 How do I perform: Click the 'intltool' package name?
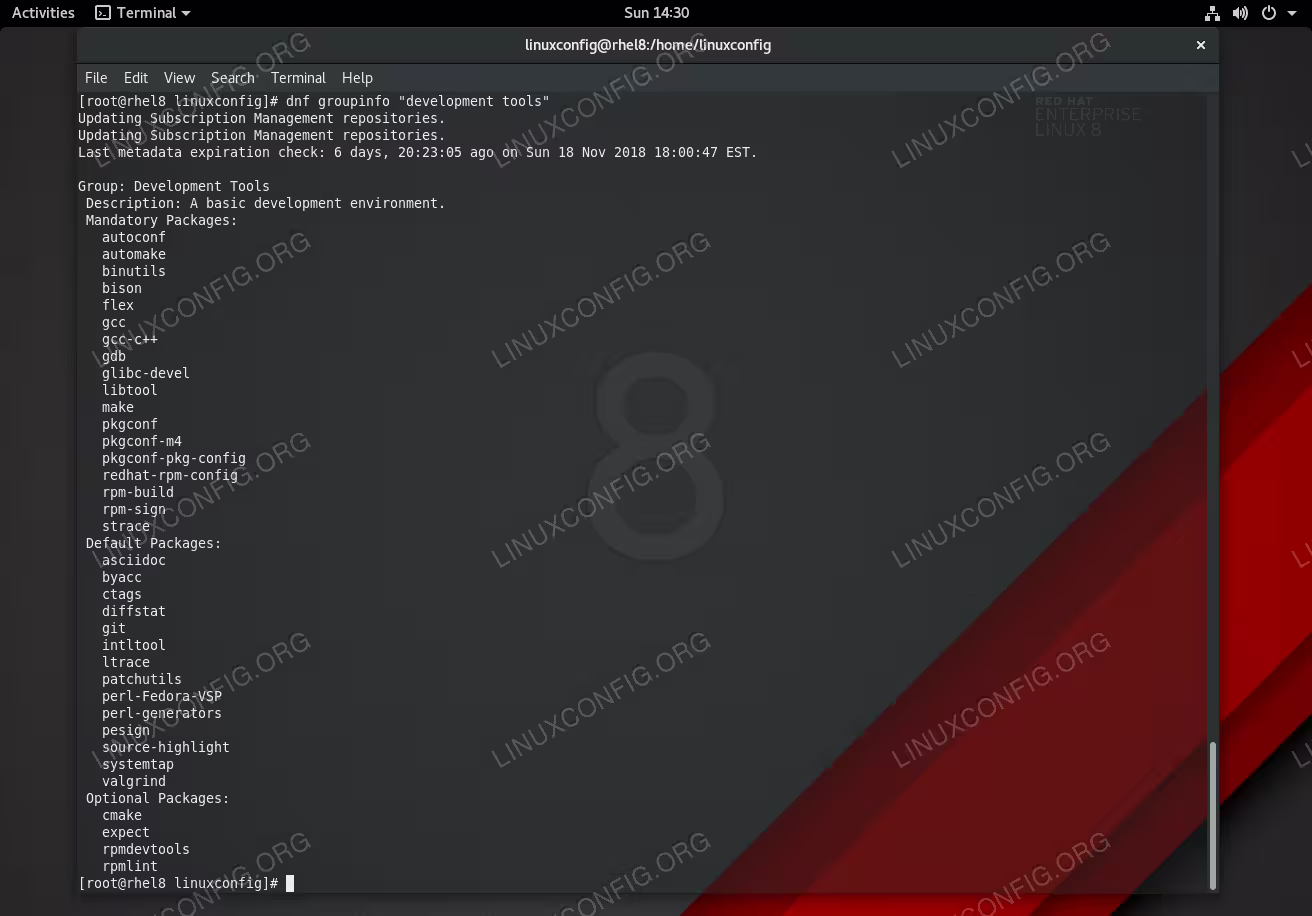[x=134, y=645]
